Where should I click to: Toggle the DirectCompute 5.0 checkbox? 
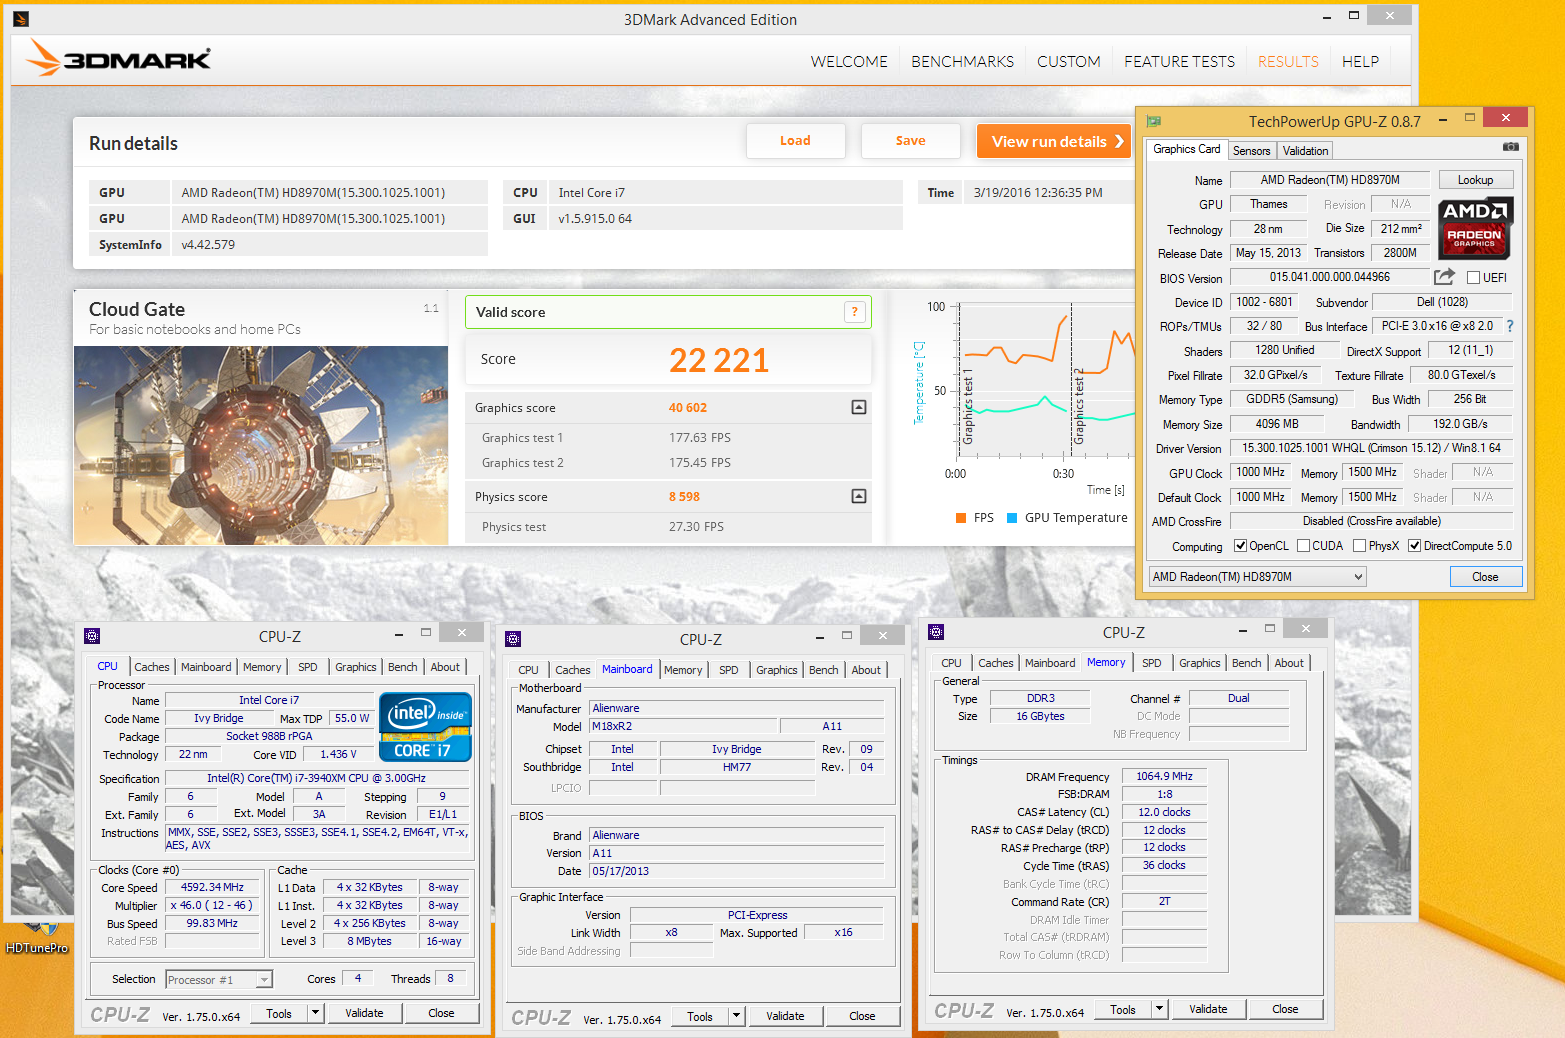1414,546
